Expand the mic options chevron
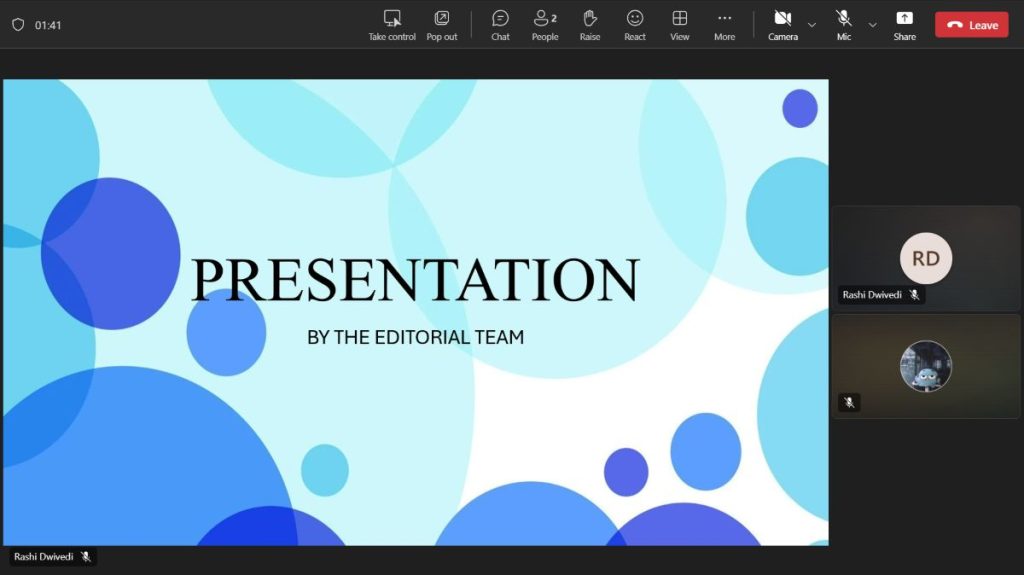This screenshot has width=1024, height=575. (x=872, y=25)
